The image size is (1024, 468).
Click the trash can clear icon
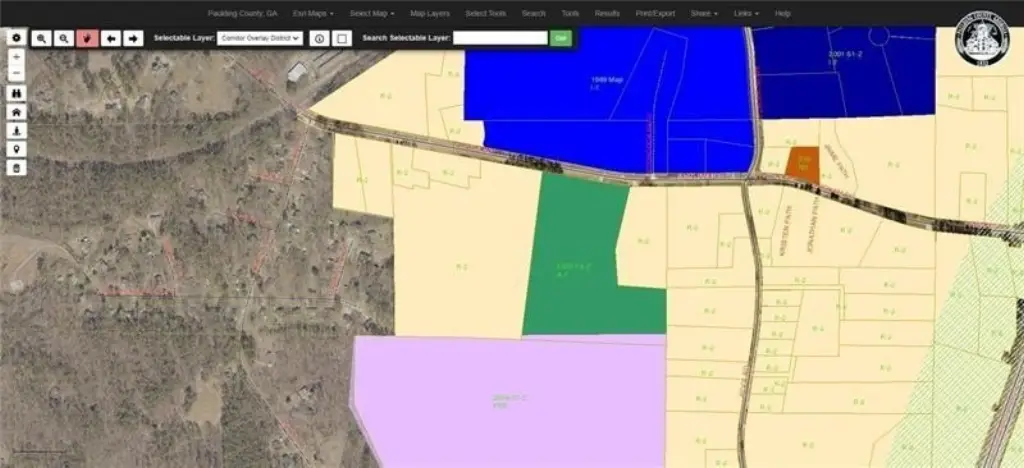pyautogui.click(x=16, y=168)
